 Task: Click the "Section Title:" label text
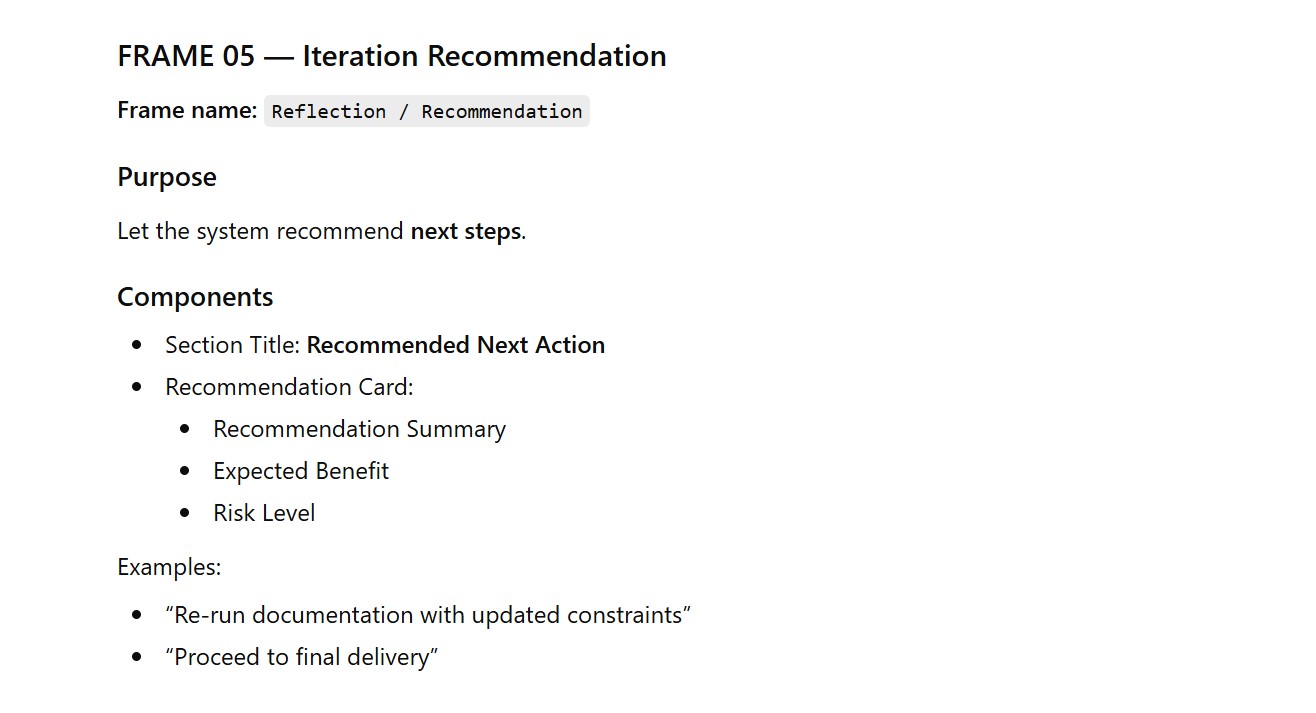click(x=233, y=345)
